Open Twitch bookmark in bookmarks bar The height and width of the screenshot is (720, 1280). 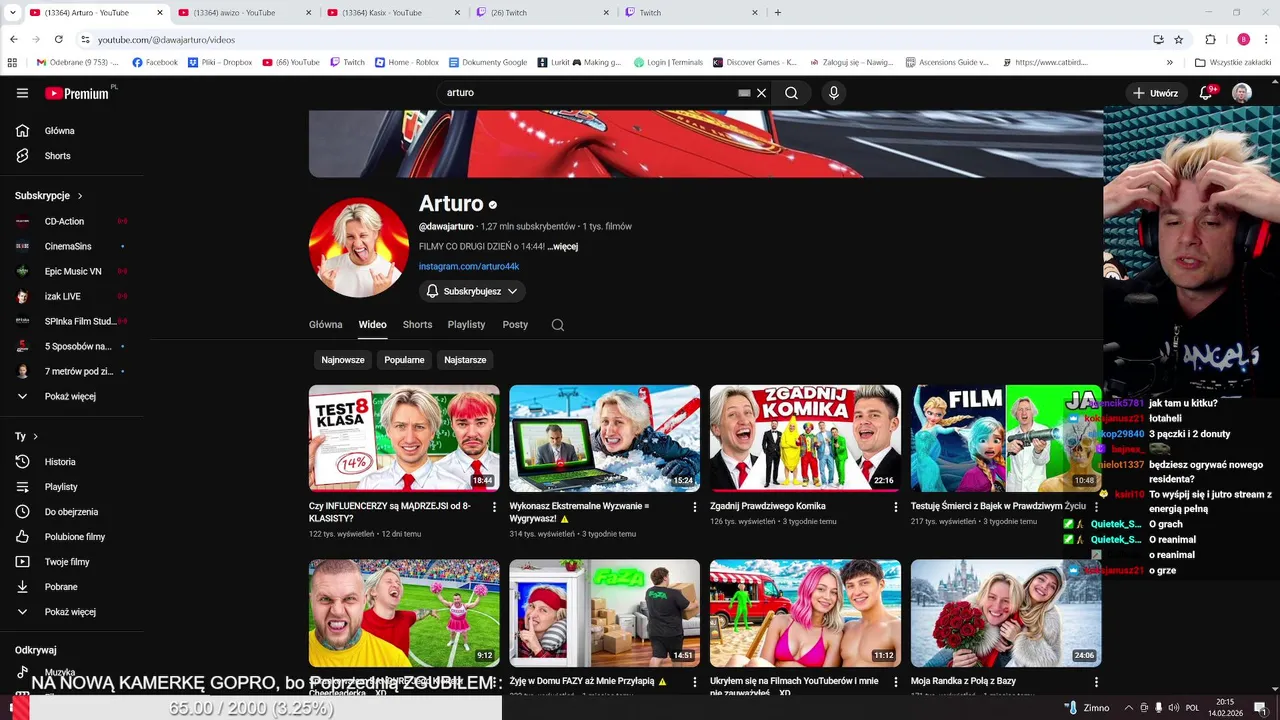[347, 62]
